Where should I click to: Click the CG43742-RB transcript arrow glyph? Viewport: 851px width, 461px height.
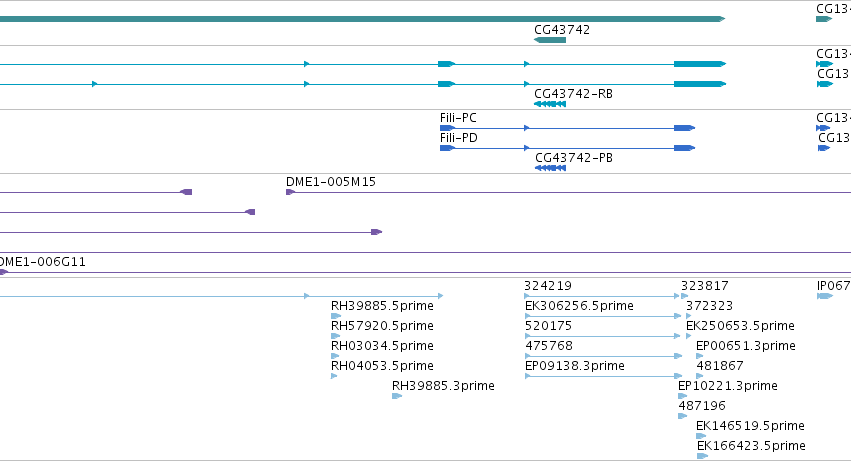coord(550,104)
